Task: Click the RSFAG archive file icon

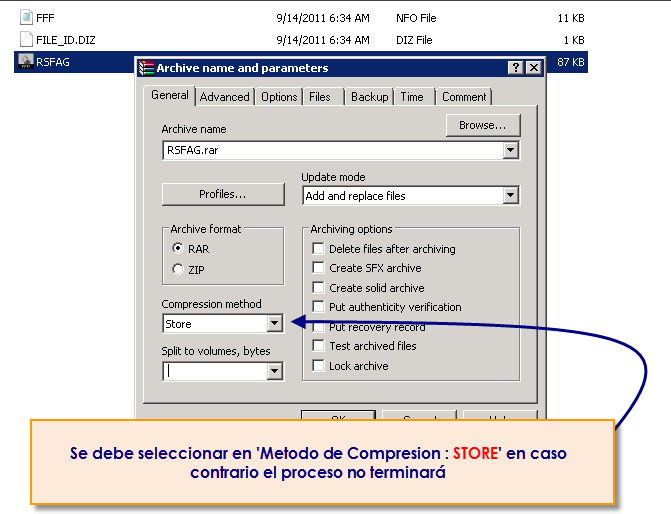Action: 27,62
